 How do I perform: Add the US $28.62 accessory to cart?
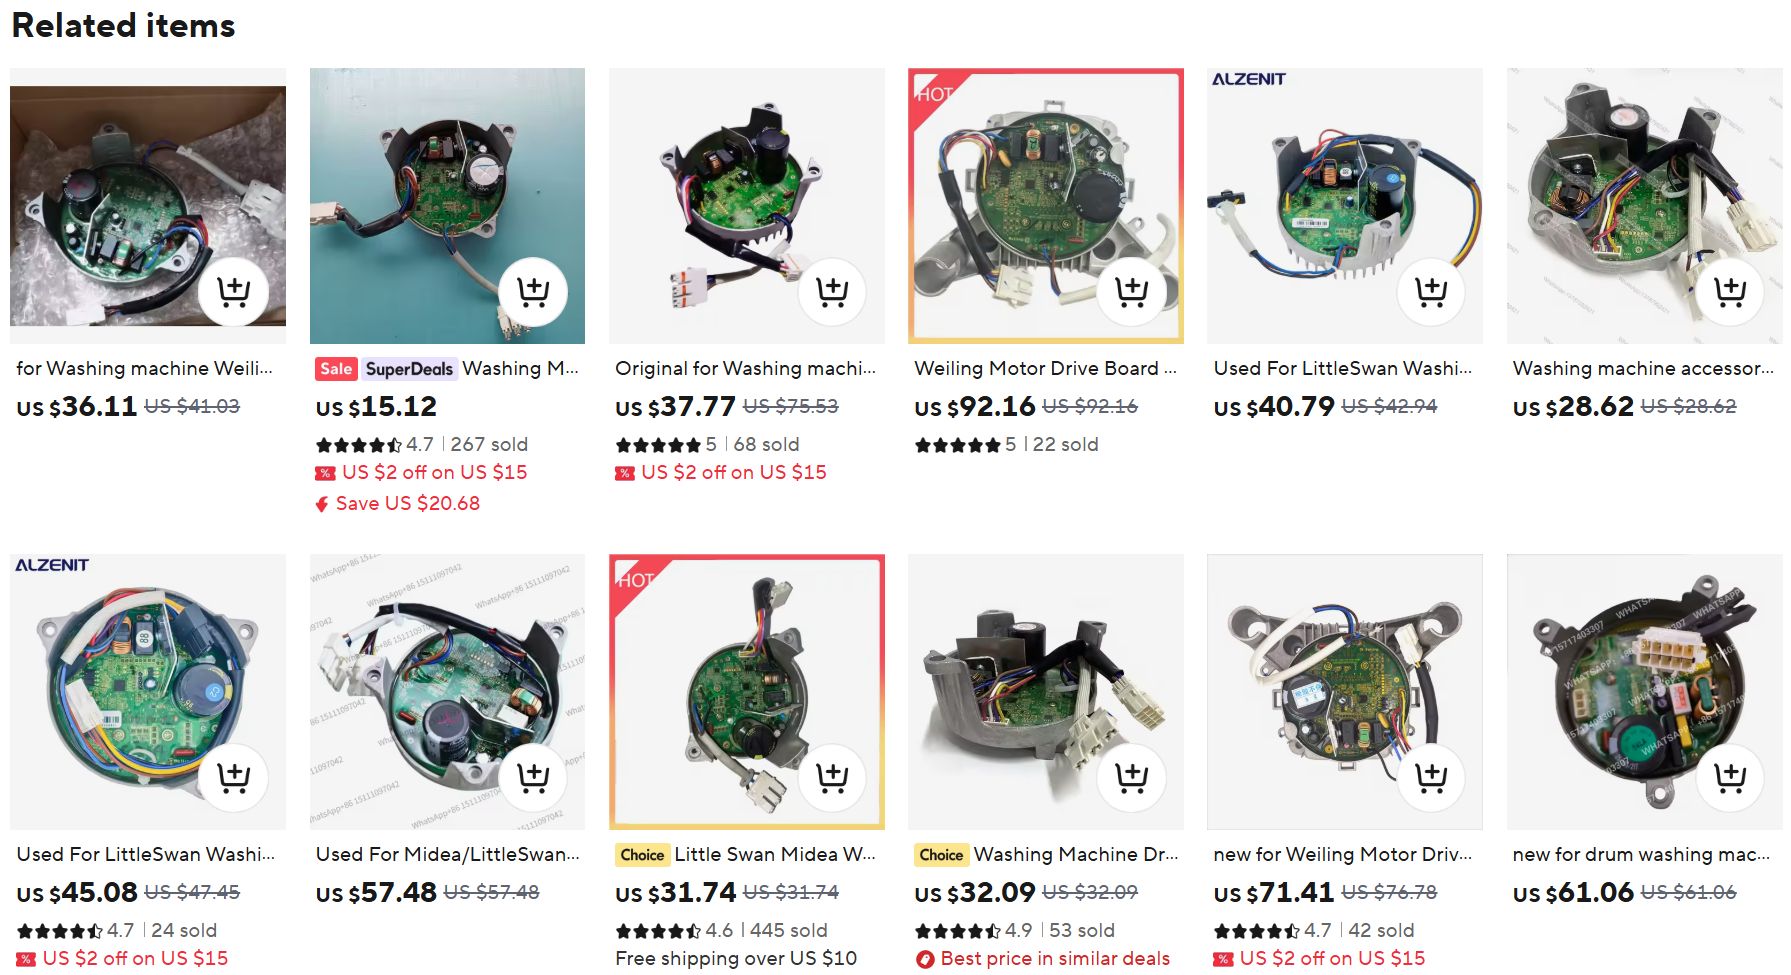click(x=1730, y=291)
